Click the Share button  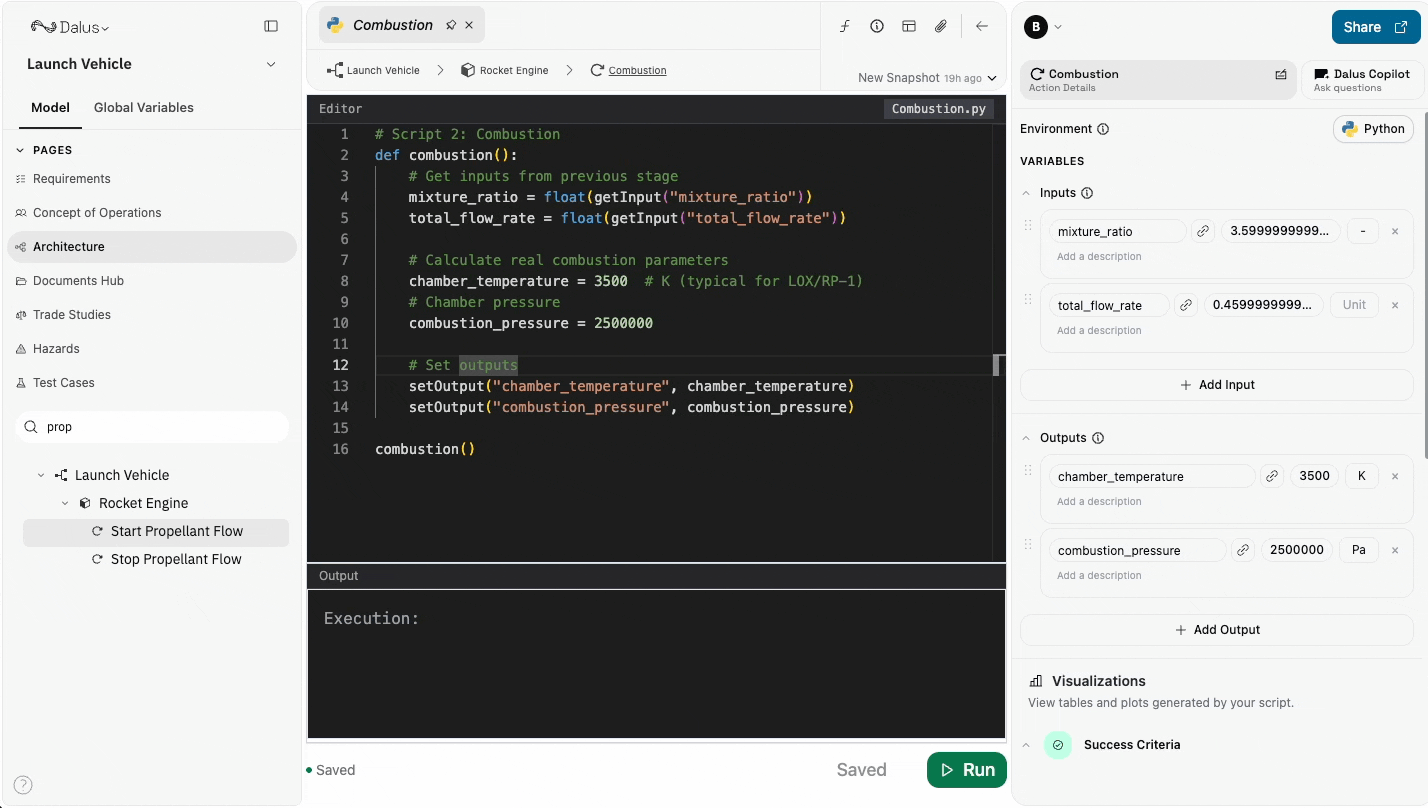(1375, 27)
